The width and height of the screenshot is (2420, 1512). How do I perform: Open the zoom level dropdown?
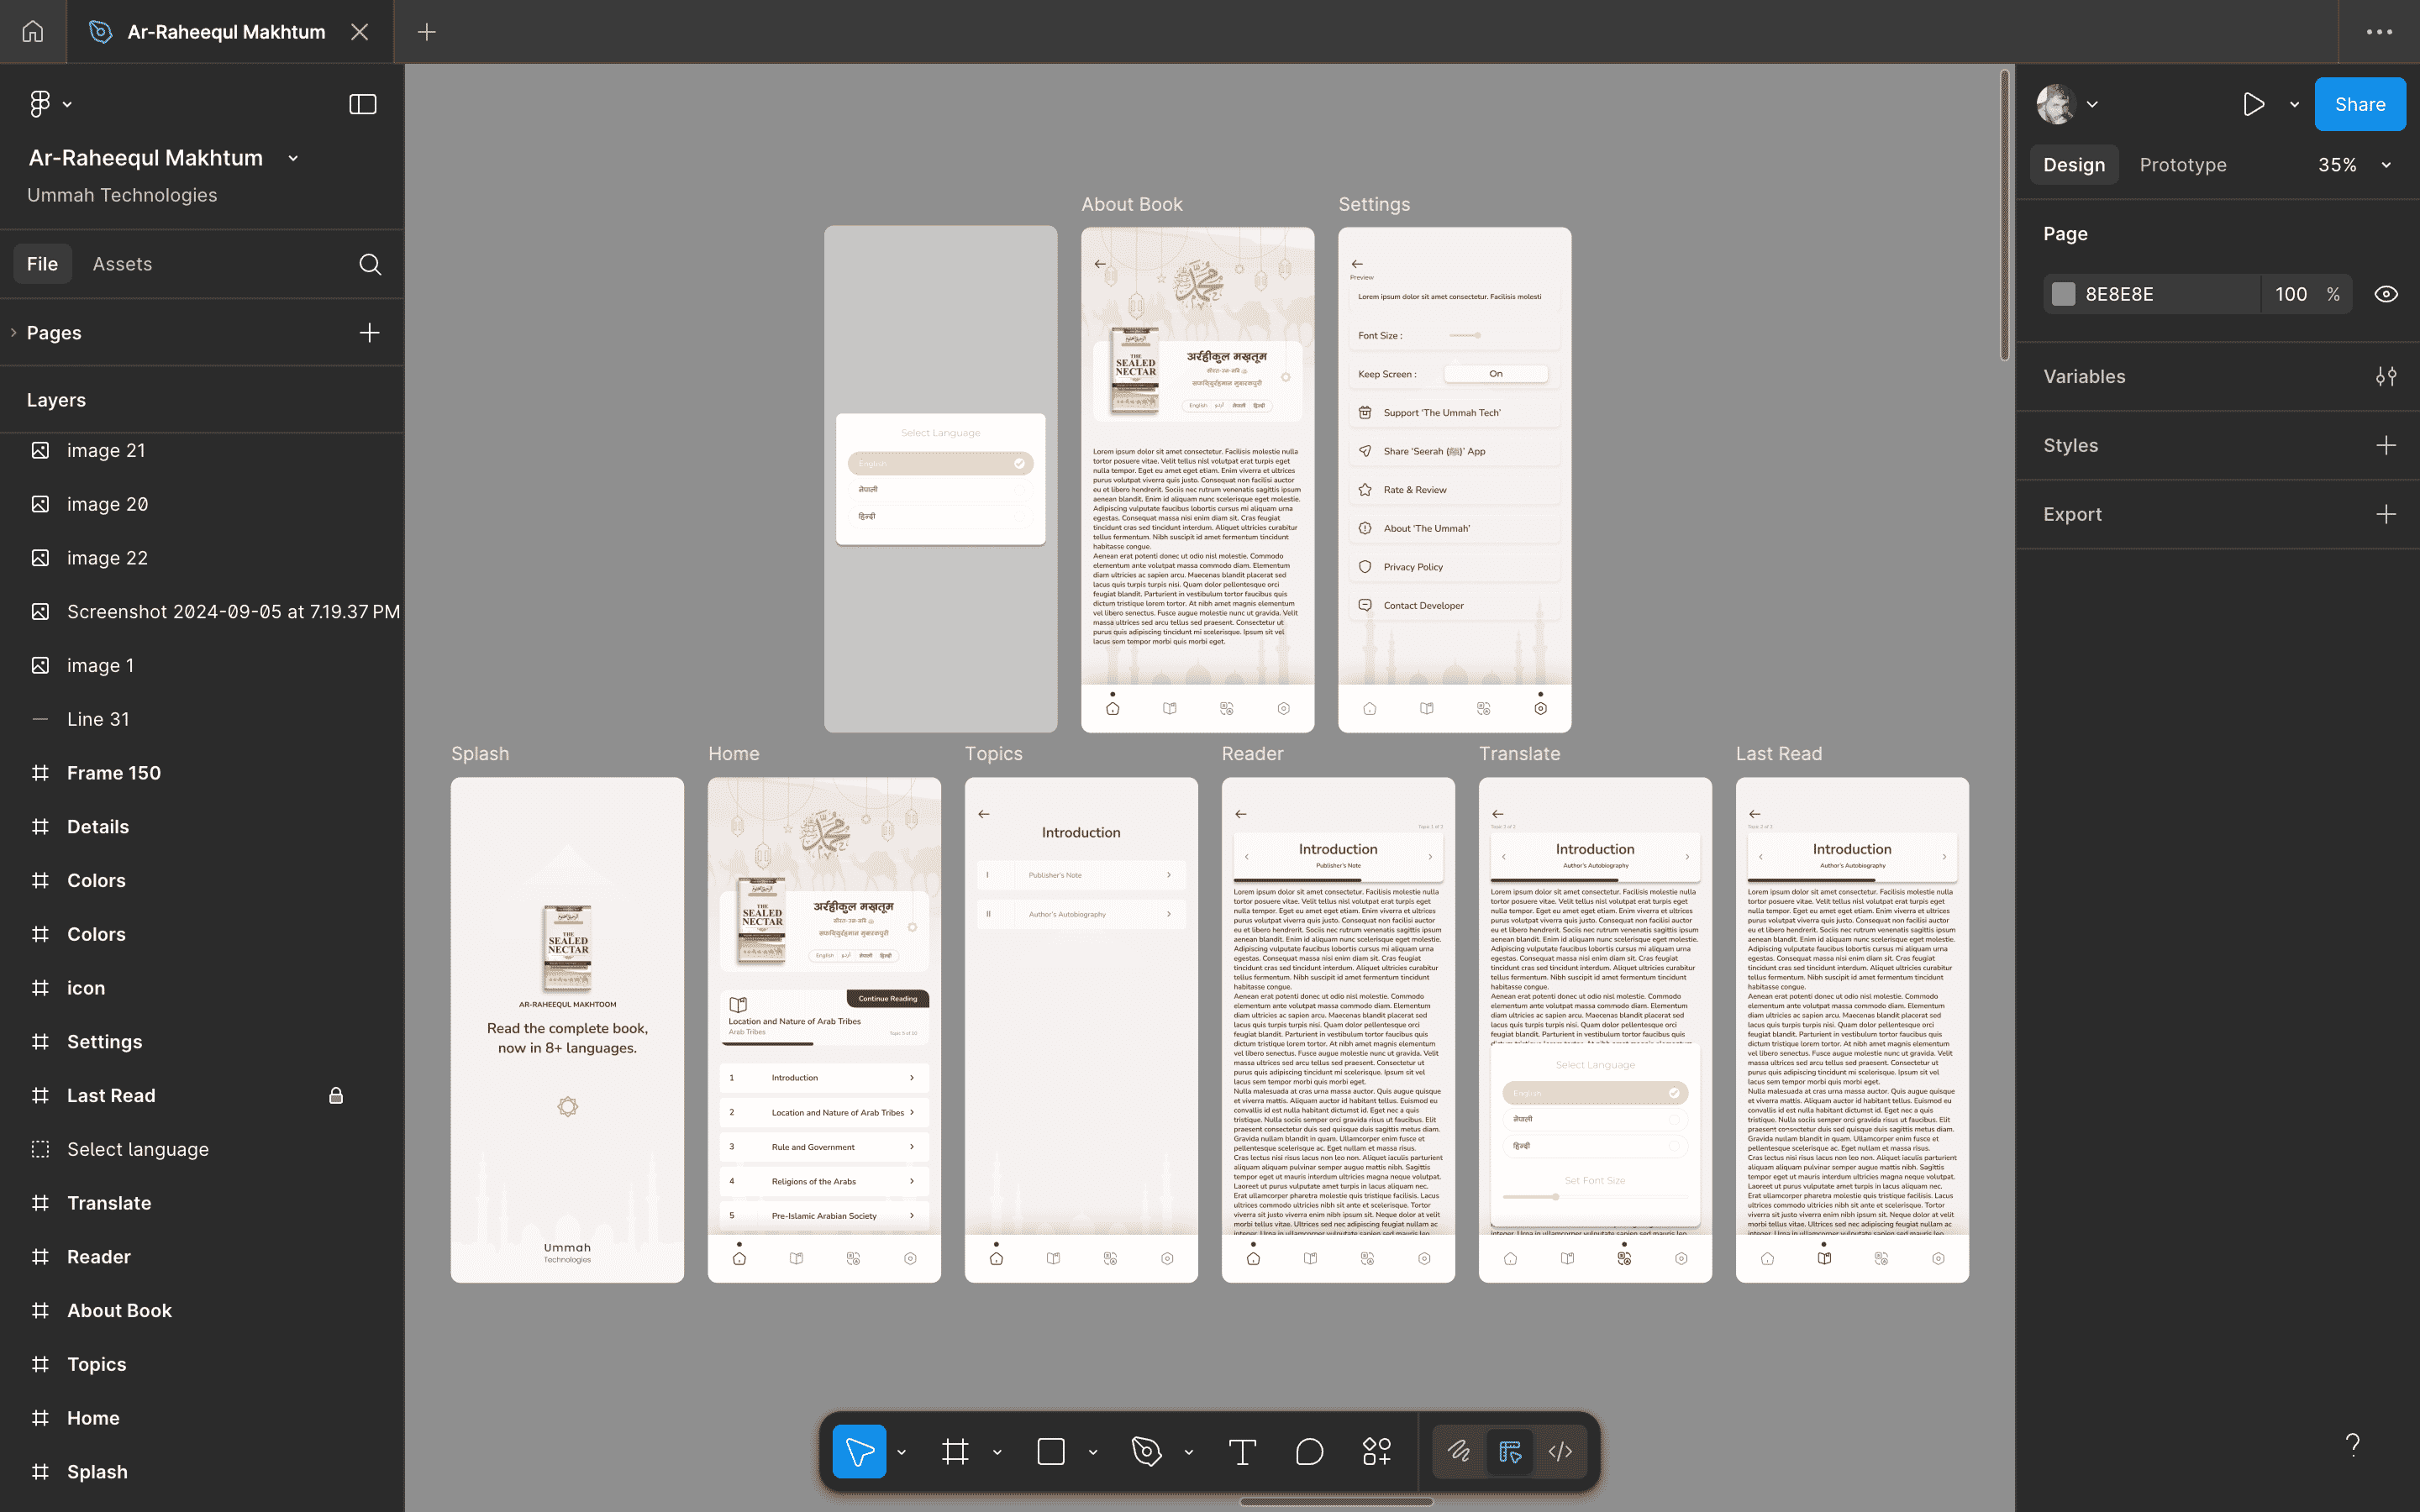(x=2351, y=164)
